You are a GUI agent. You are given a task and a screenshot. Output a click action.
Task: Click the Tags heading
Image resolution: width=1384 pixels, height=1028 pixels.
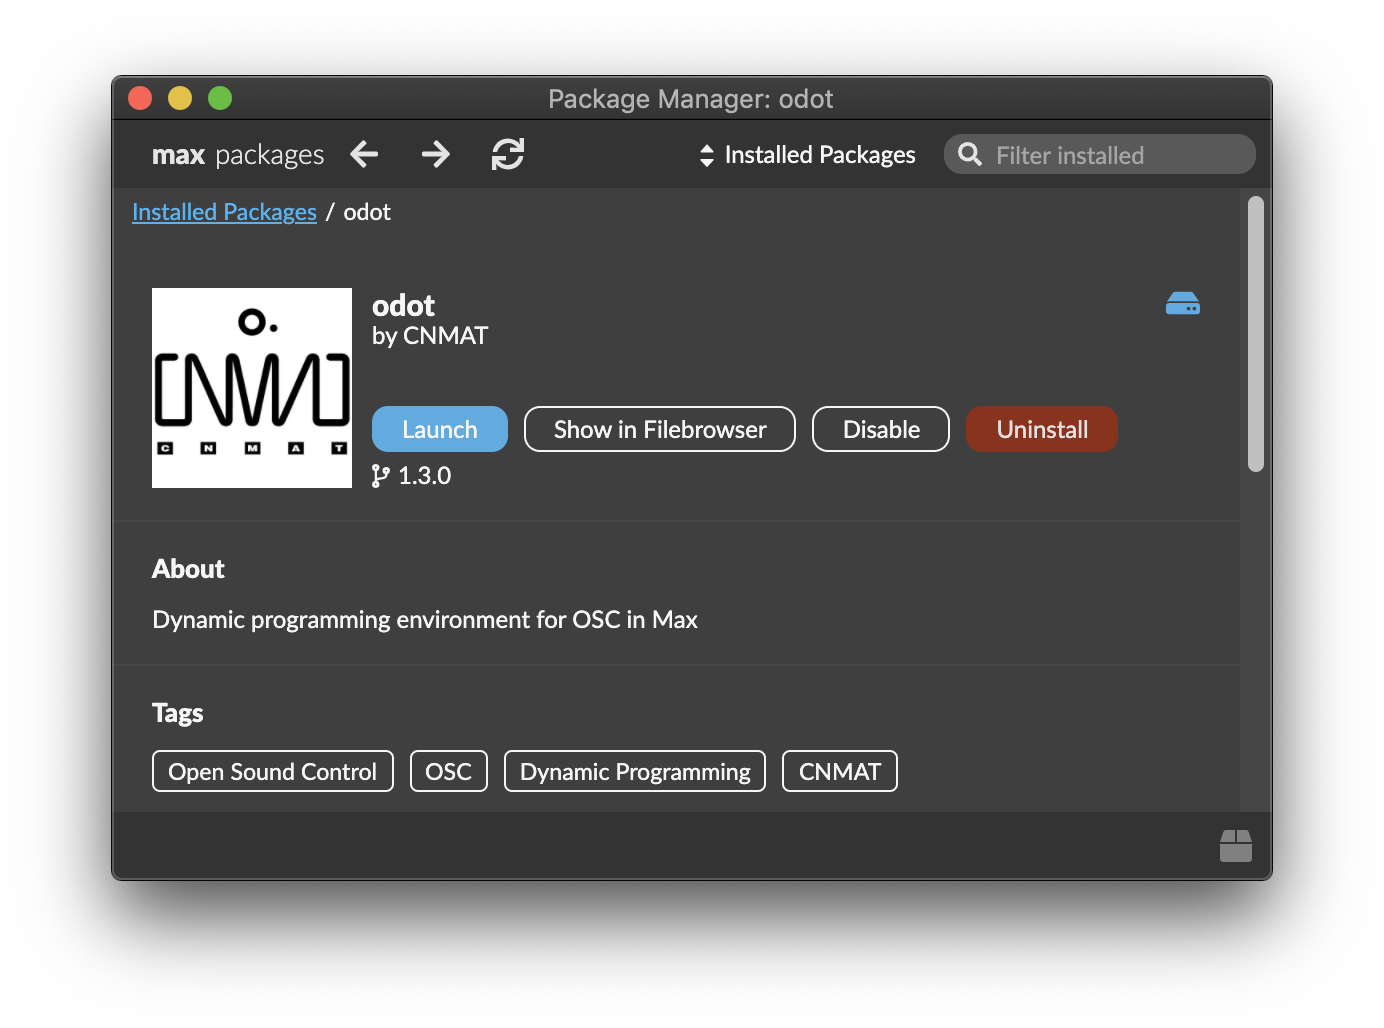pos(178,713)
